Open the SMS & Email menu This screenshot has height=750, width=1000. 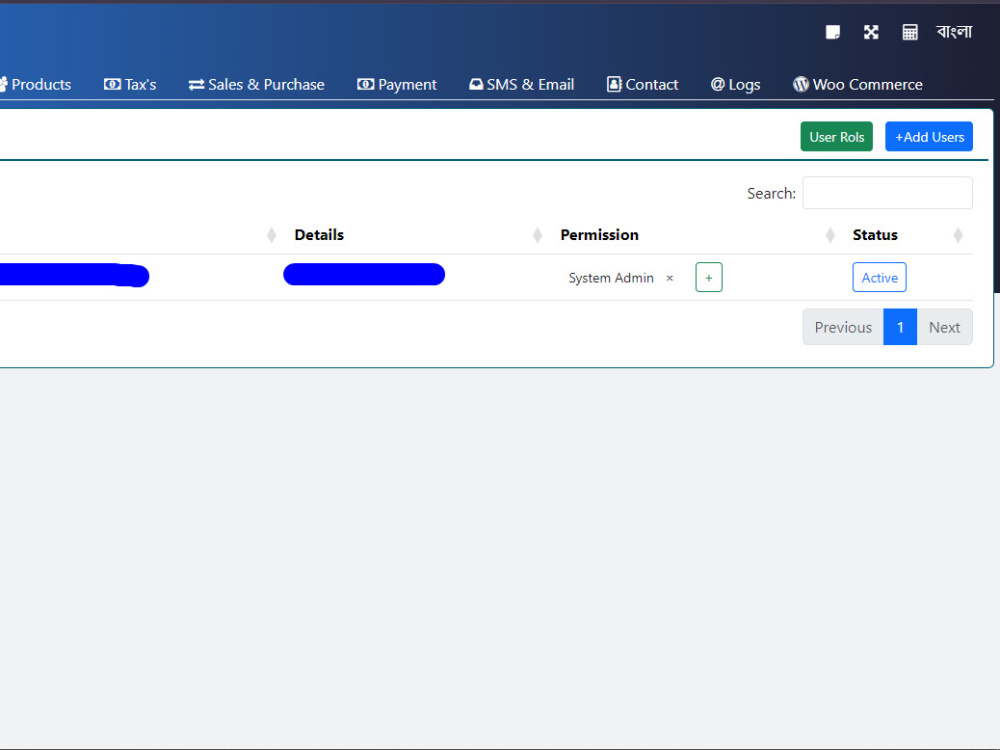522,84
